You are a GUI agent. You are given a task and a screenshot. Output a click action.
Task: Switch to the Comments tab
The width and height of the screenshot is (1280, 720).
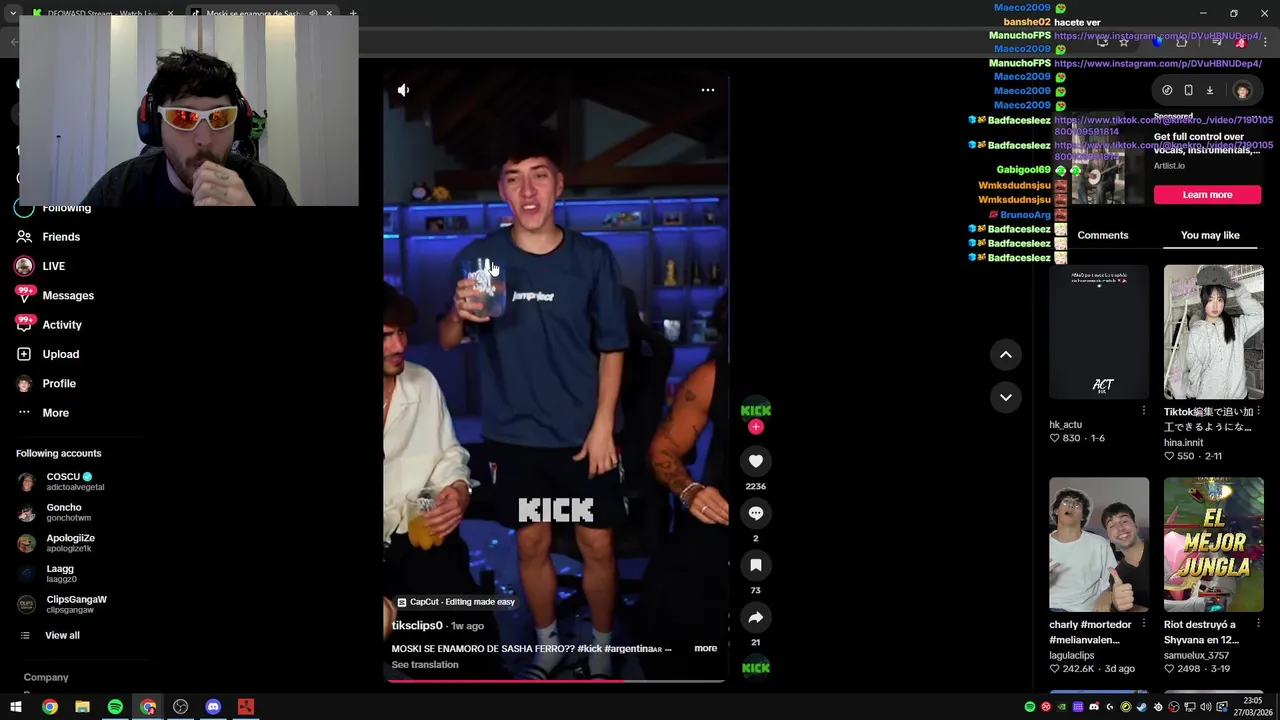pos(1103,235)
